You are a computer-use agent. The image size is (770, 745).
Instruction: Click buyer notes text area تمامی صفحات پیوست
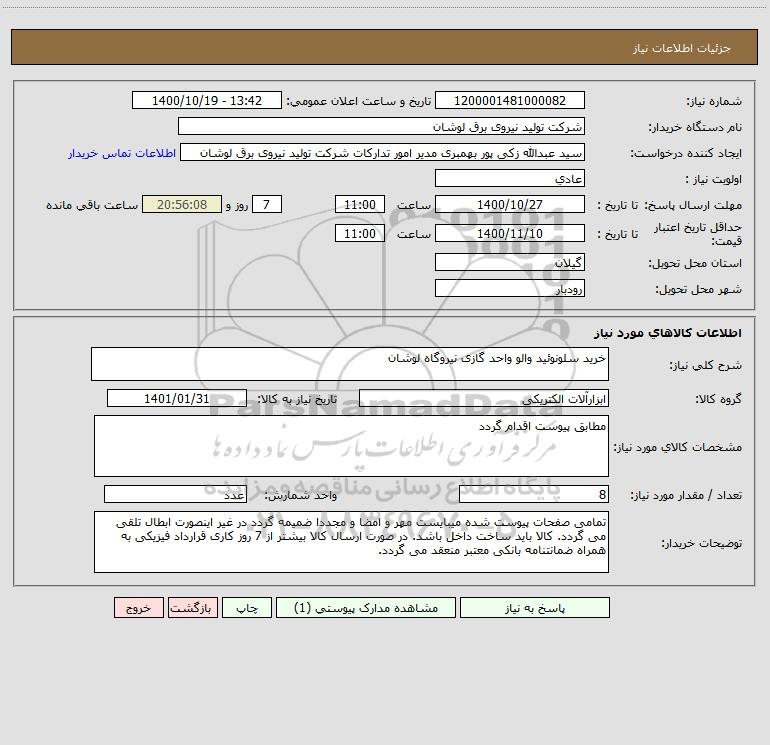click(351, 542)
